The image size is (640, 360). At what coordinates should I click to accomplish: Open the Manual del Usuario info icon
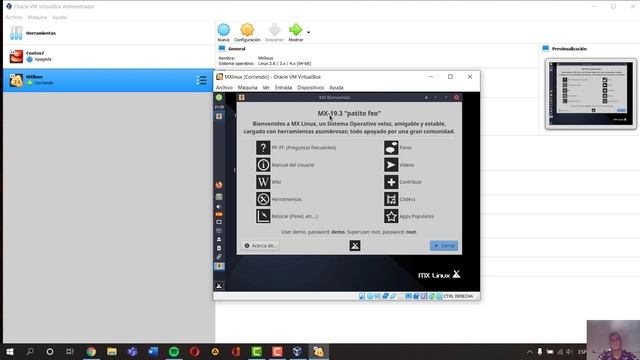coord(263,164)
